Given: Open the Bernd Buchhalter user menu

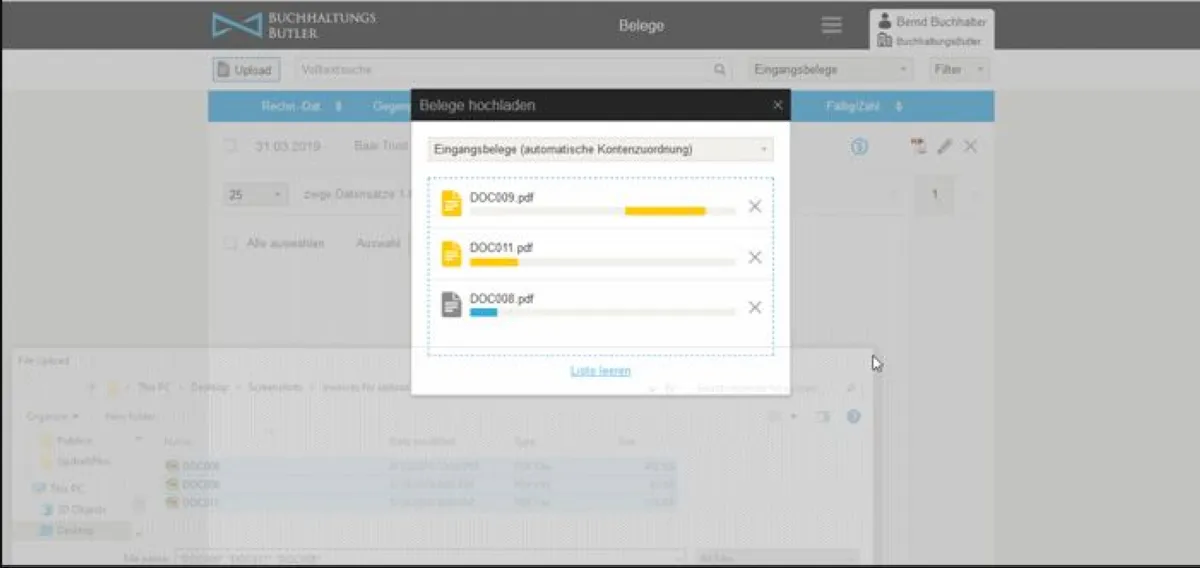Looking at the screenshot, I should [x=930, y=30].
